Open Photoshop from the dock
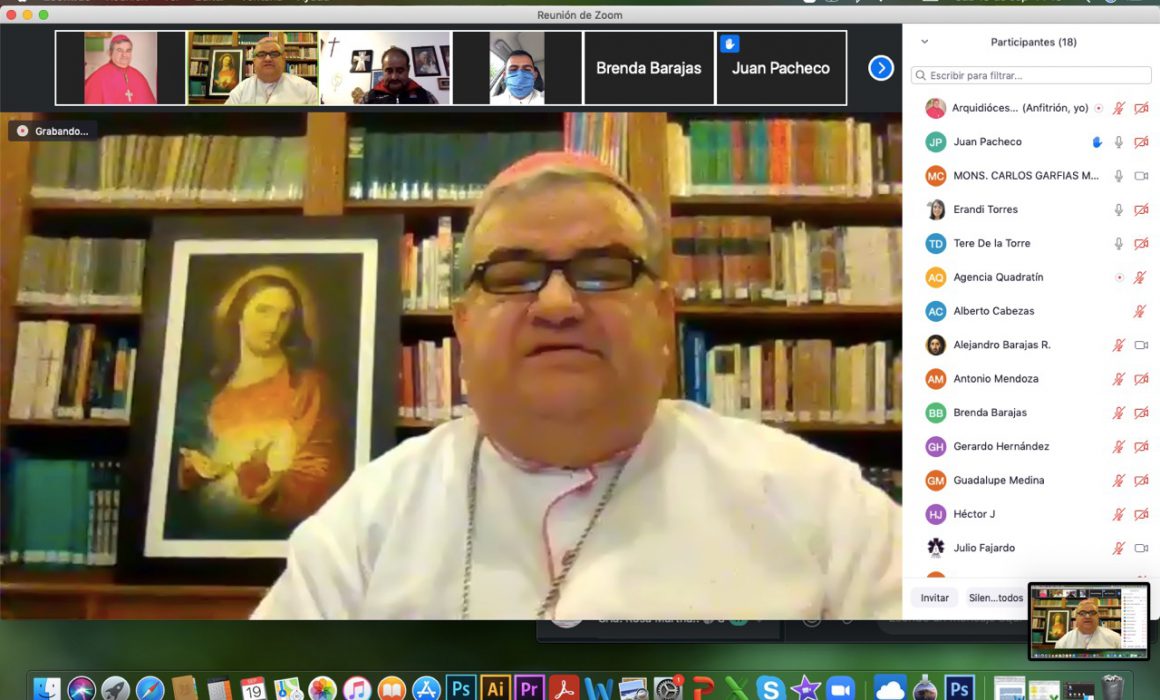This screenshot has width=1160, height=700. click(x=460, y=688)
